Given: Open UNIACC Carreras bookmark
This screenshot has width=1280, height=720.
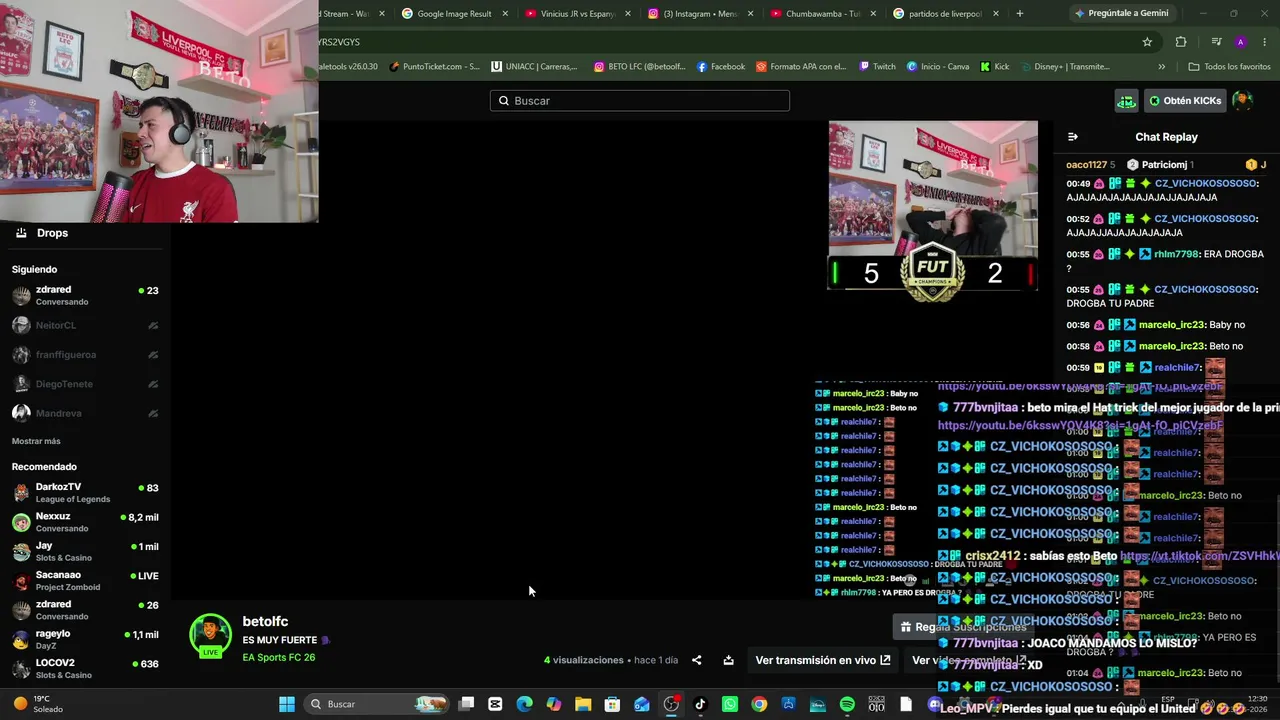Looking at the screenshot, I should tap(535, 67).
